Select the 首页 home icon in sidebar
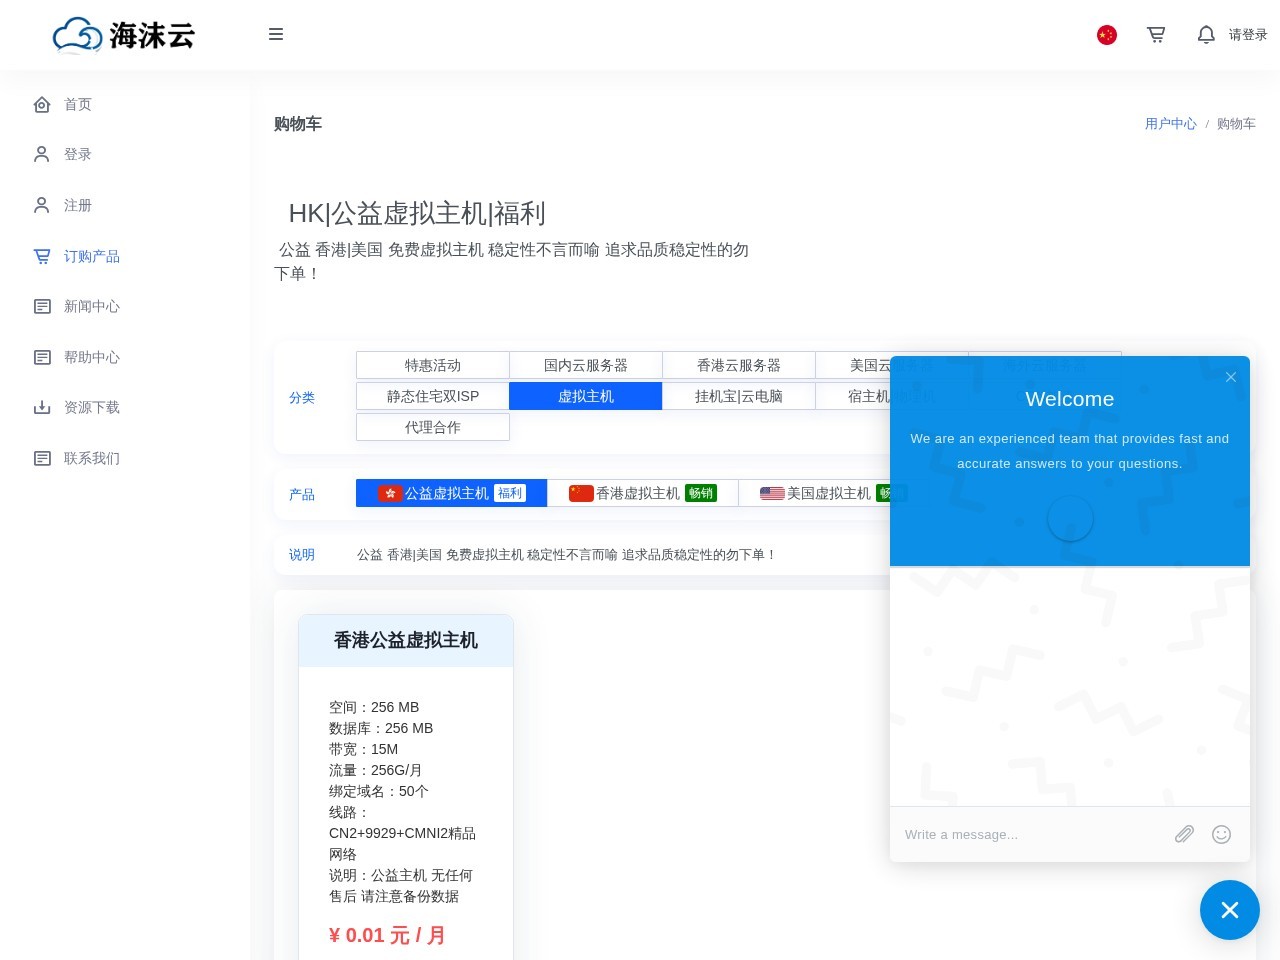Screen dimensions: 1280x960 click(42, 104)
